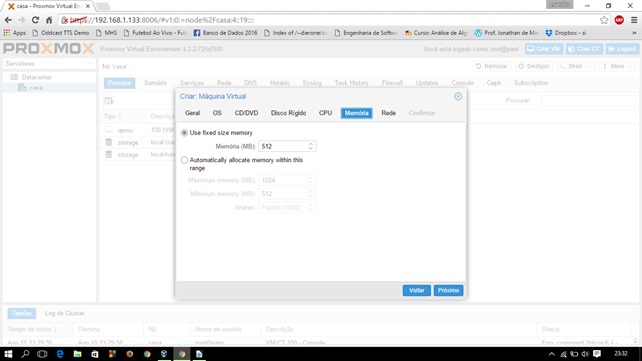Click the Reiniciar button
The width and height of the screenshot is (642, 361).
pyautogui.click(x=492, y=66)
